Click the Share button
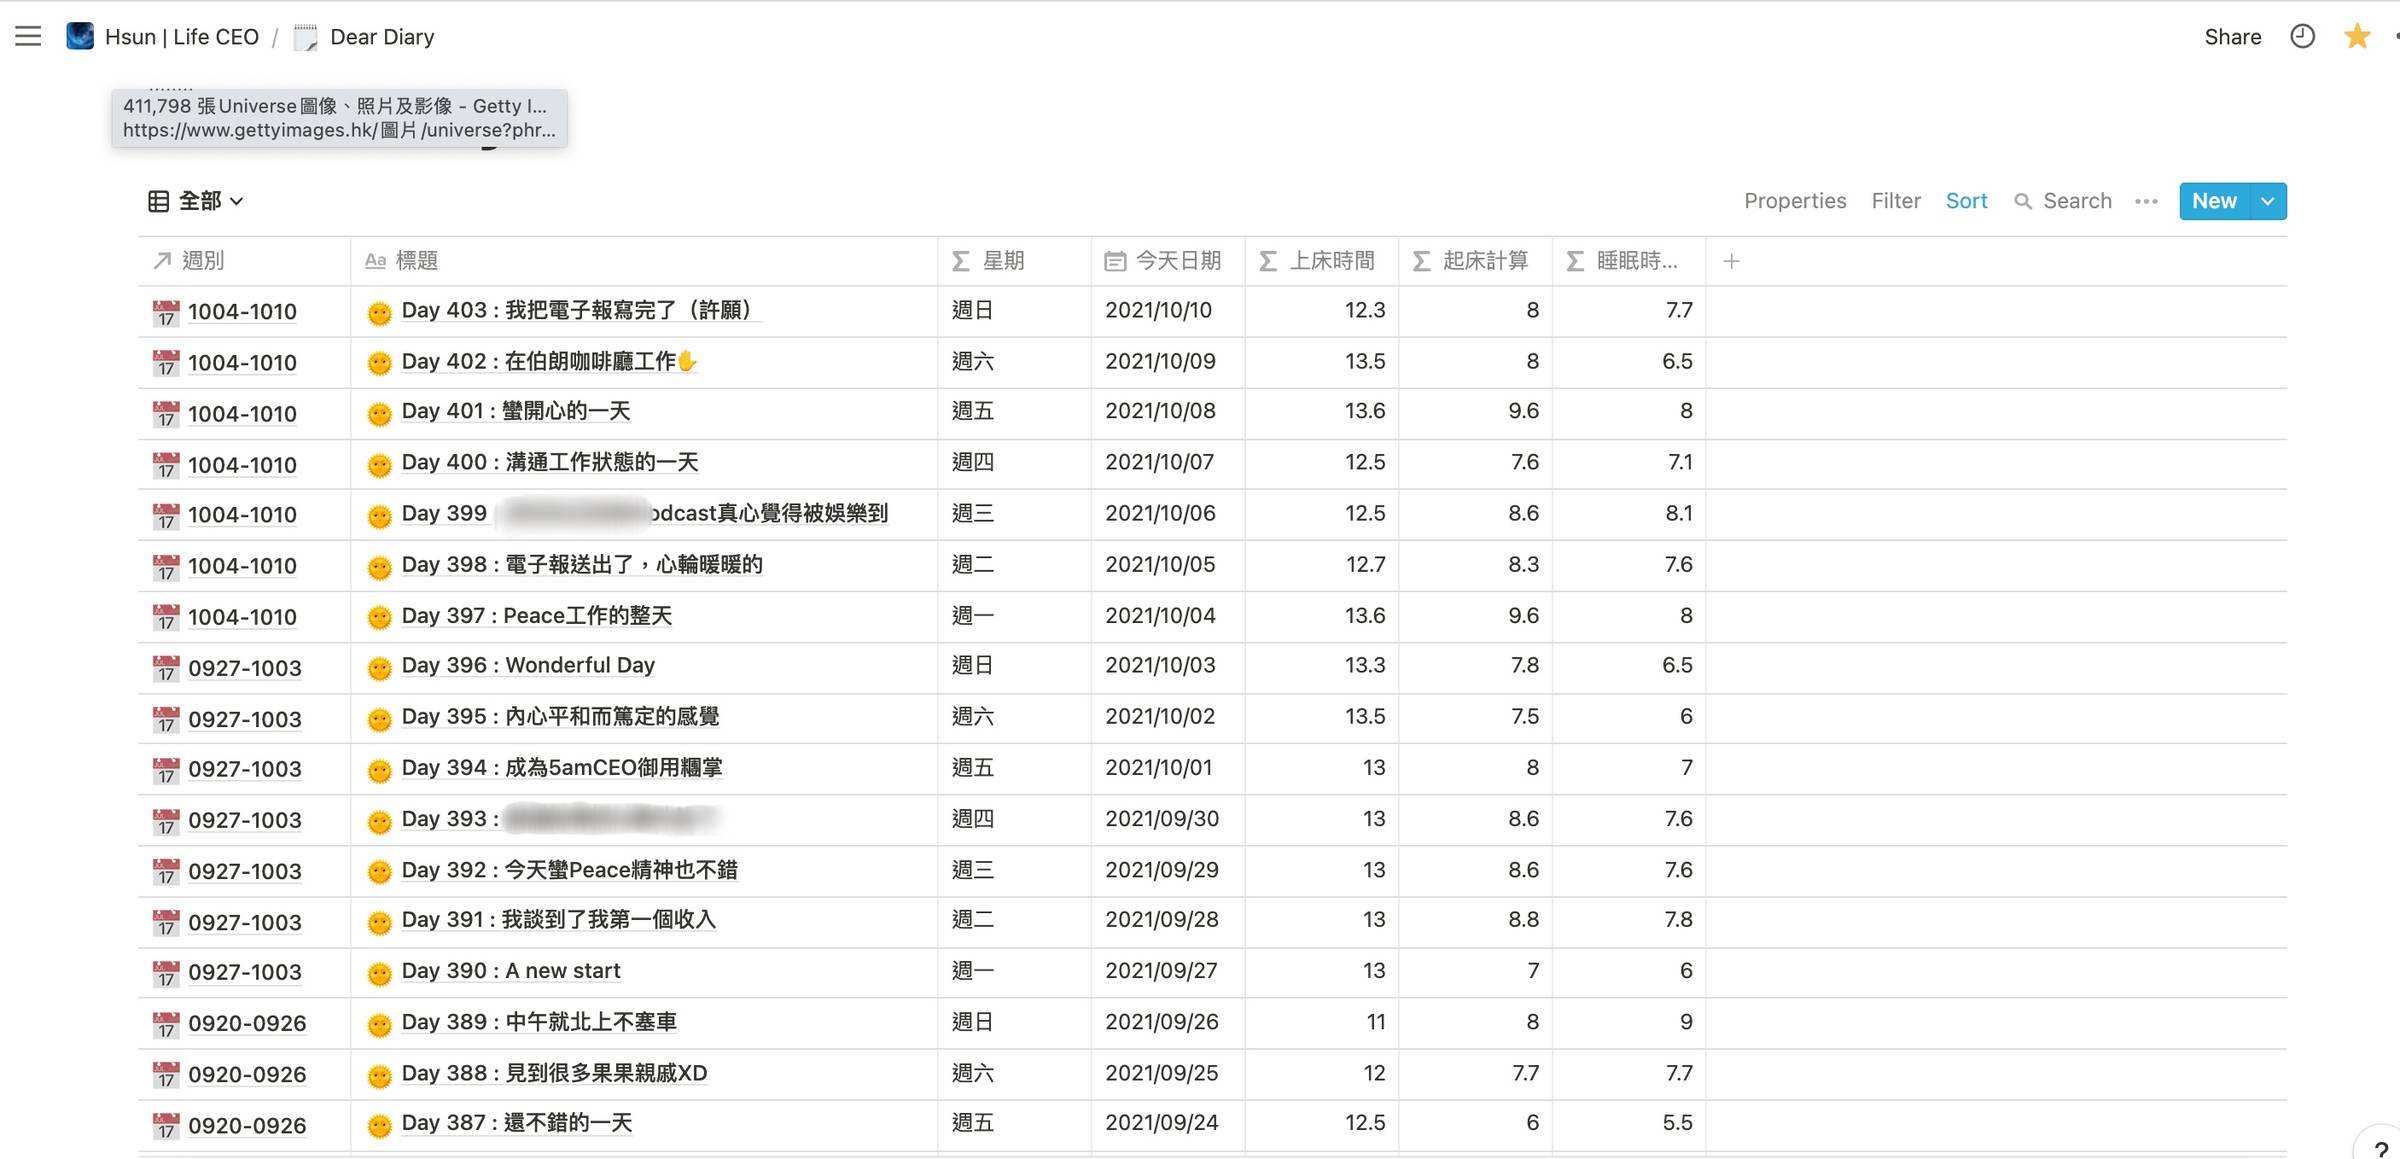 [x=2232, y=37]
